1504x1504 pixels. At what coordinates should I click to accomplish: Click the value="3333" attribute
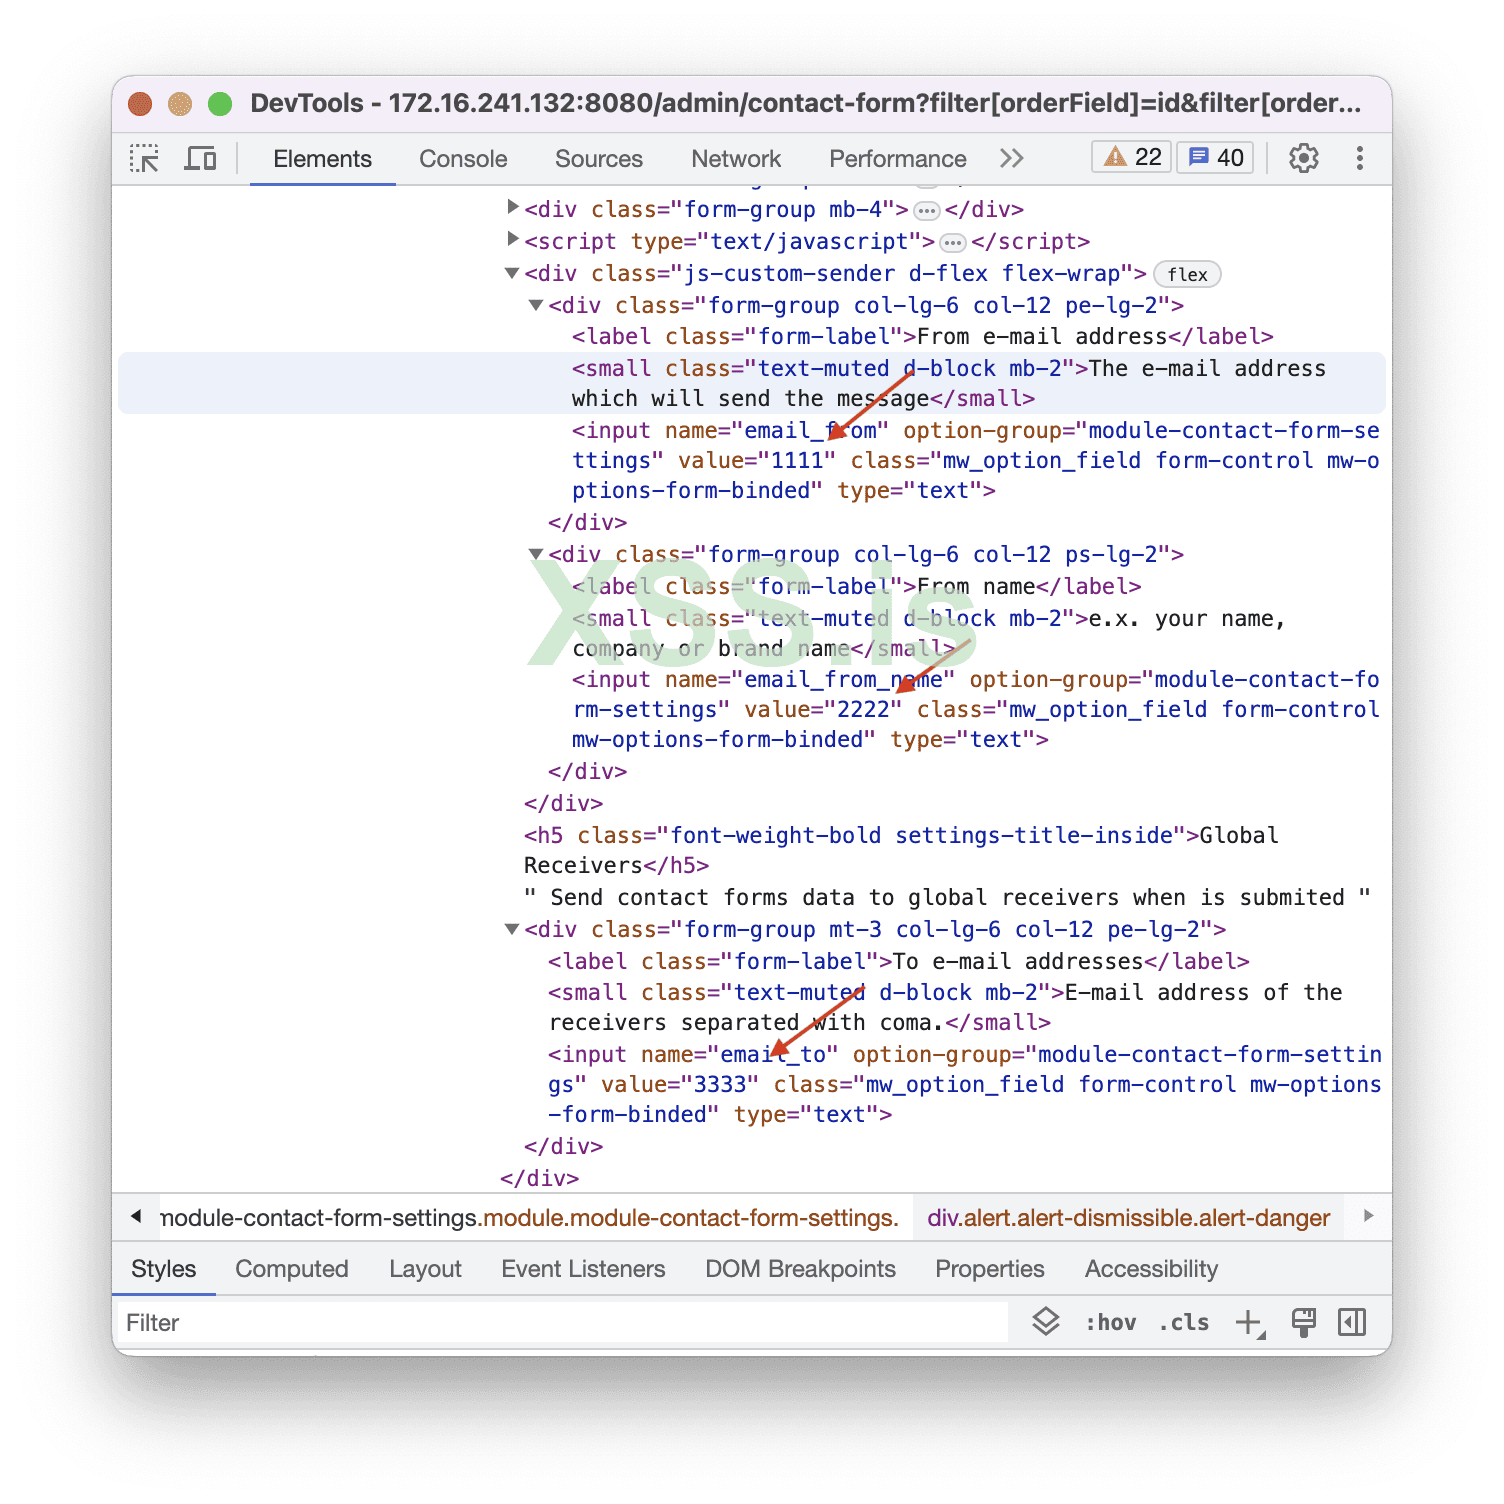pos(680,1084)
